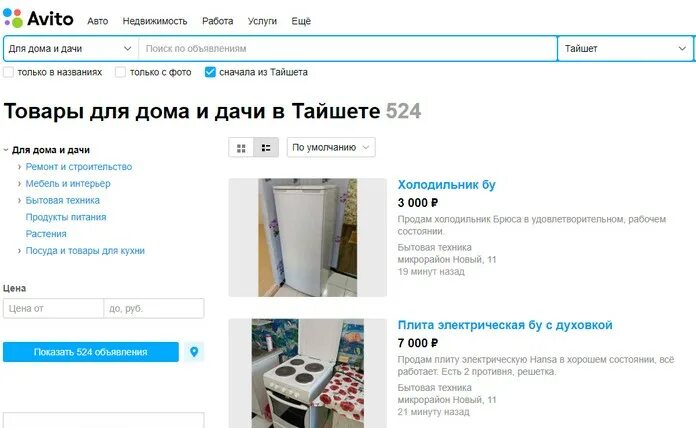Open Недвижимость in top menu
Screen dimensions: 696x428
155,21
